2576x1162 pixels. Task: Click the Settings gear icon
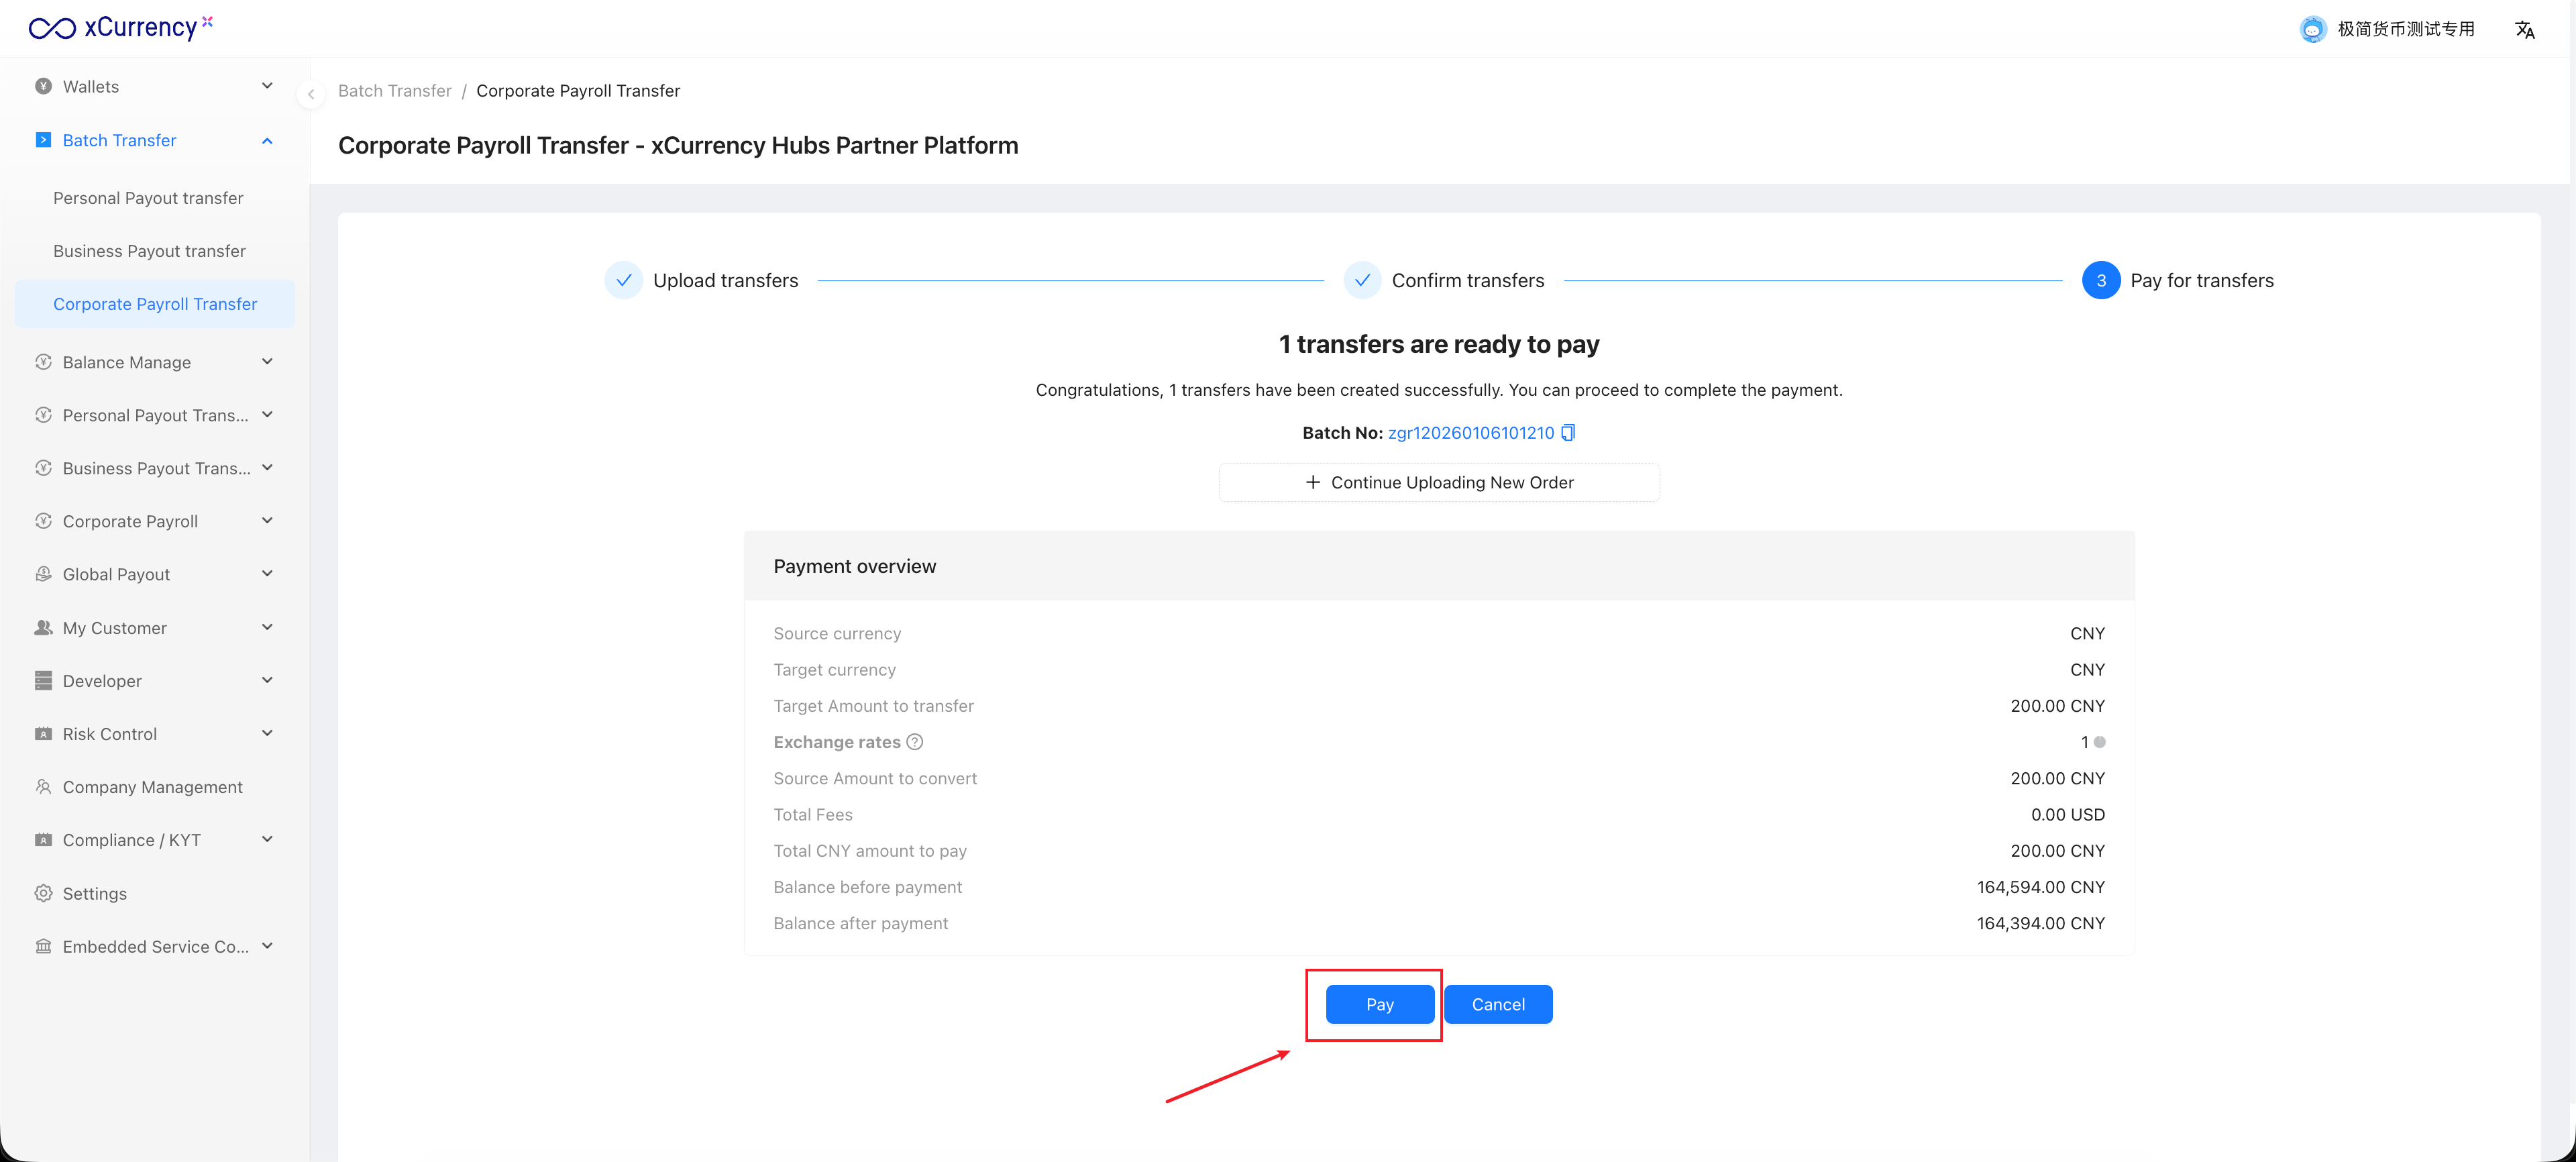[43, 893]
